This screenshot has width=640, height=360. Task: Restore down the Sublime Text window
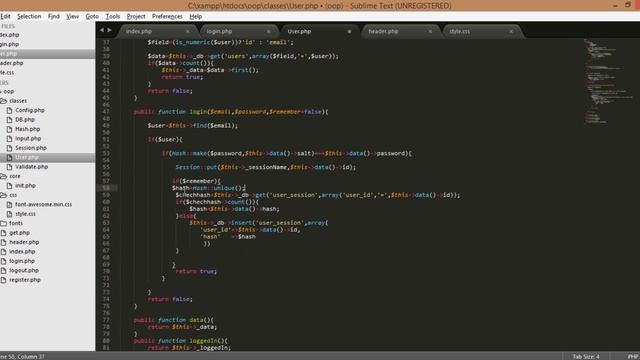628,5
